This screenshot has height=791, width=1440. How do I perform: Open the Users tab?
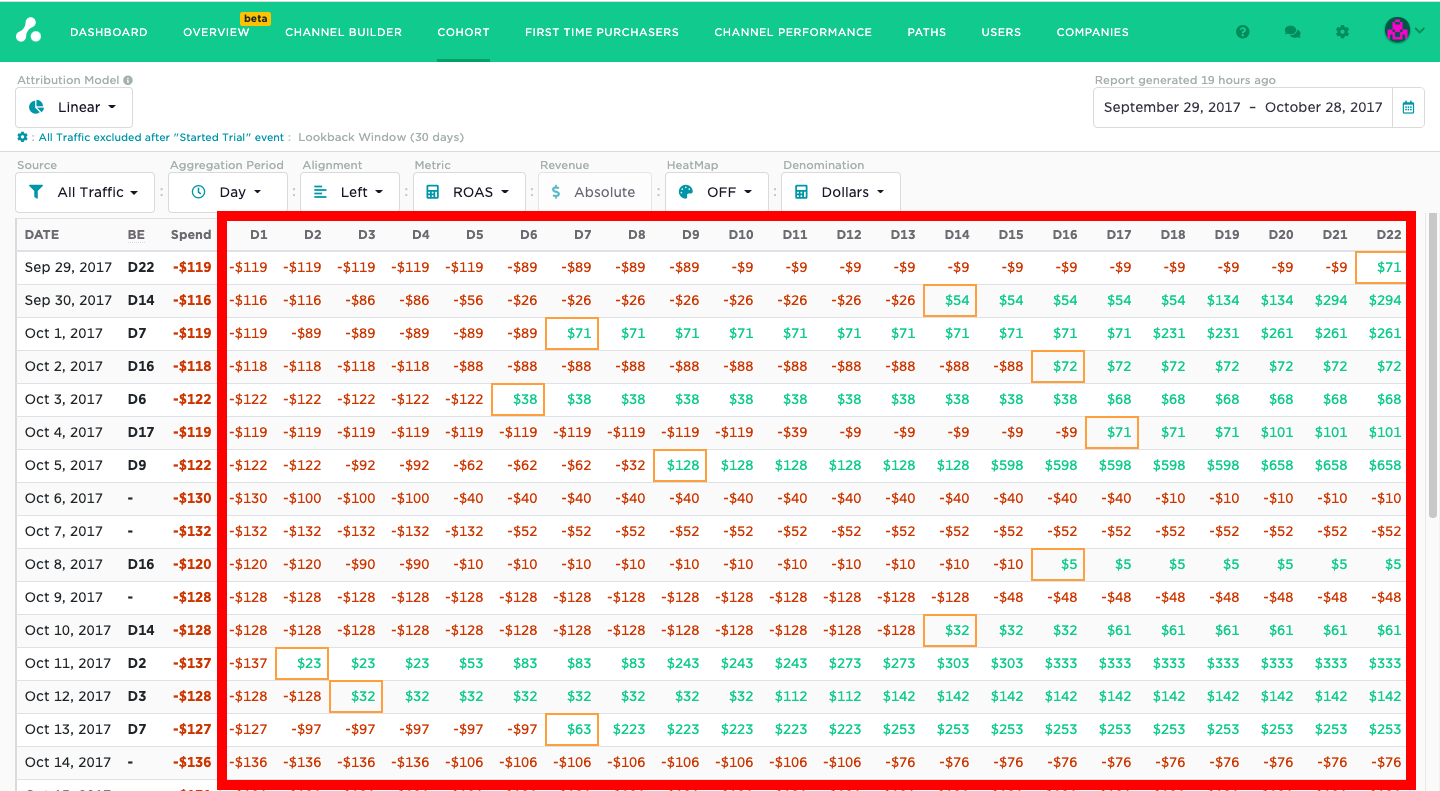[1001, 32]
